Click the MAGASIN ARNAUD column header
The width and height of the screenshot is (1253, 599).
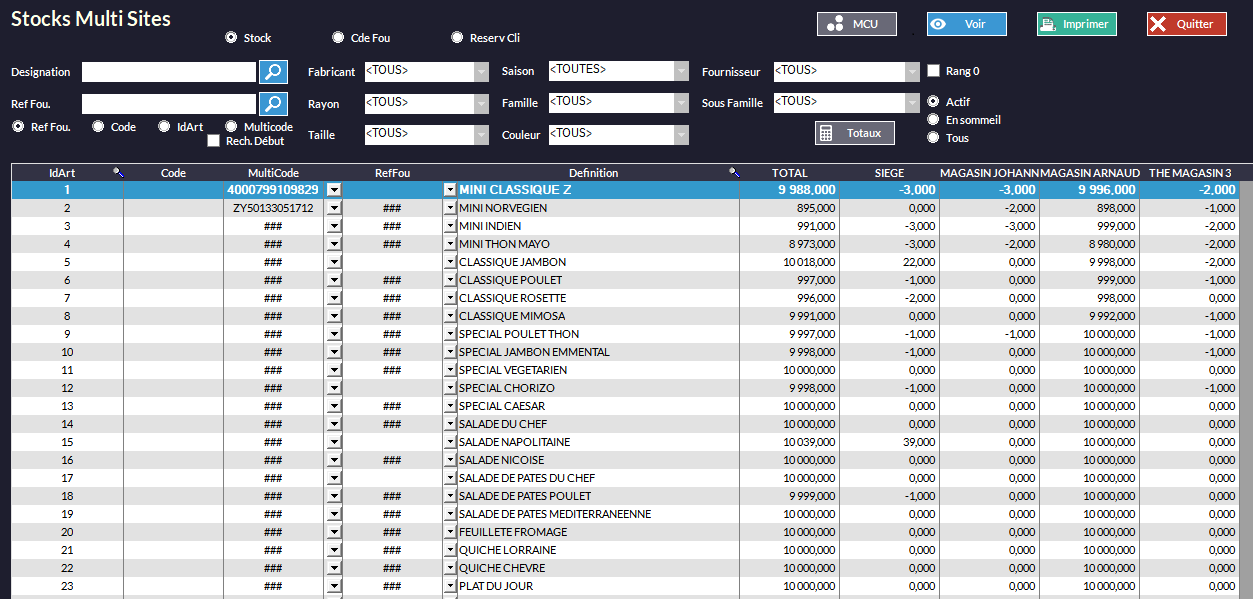(1089, 173)
